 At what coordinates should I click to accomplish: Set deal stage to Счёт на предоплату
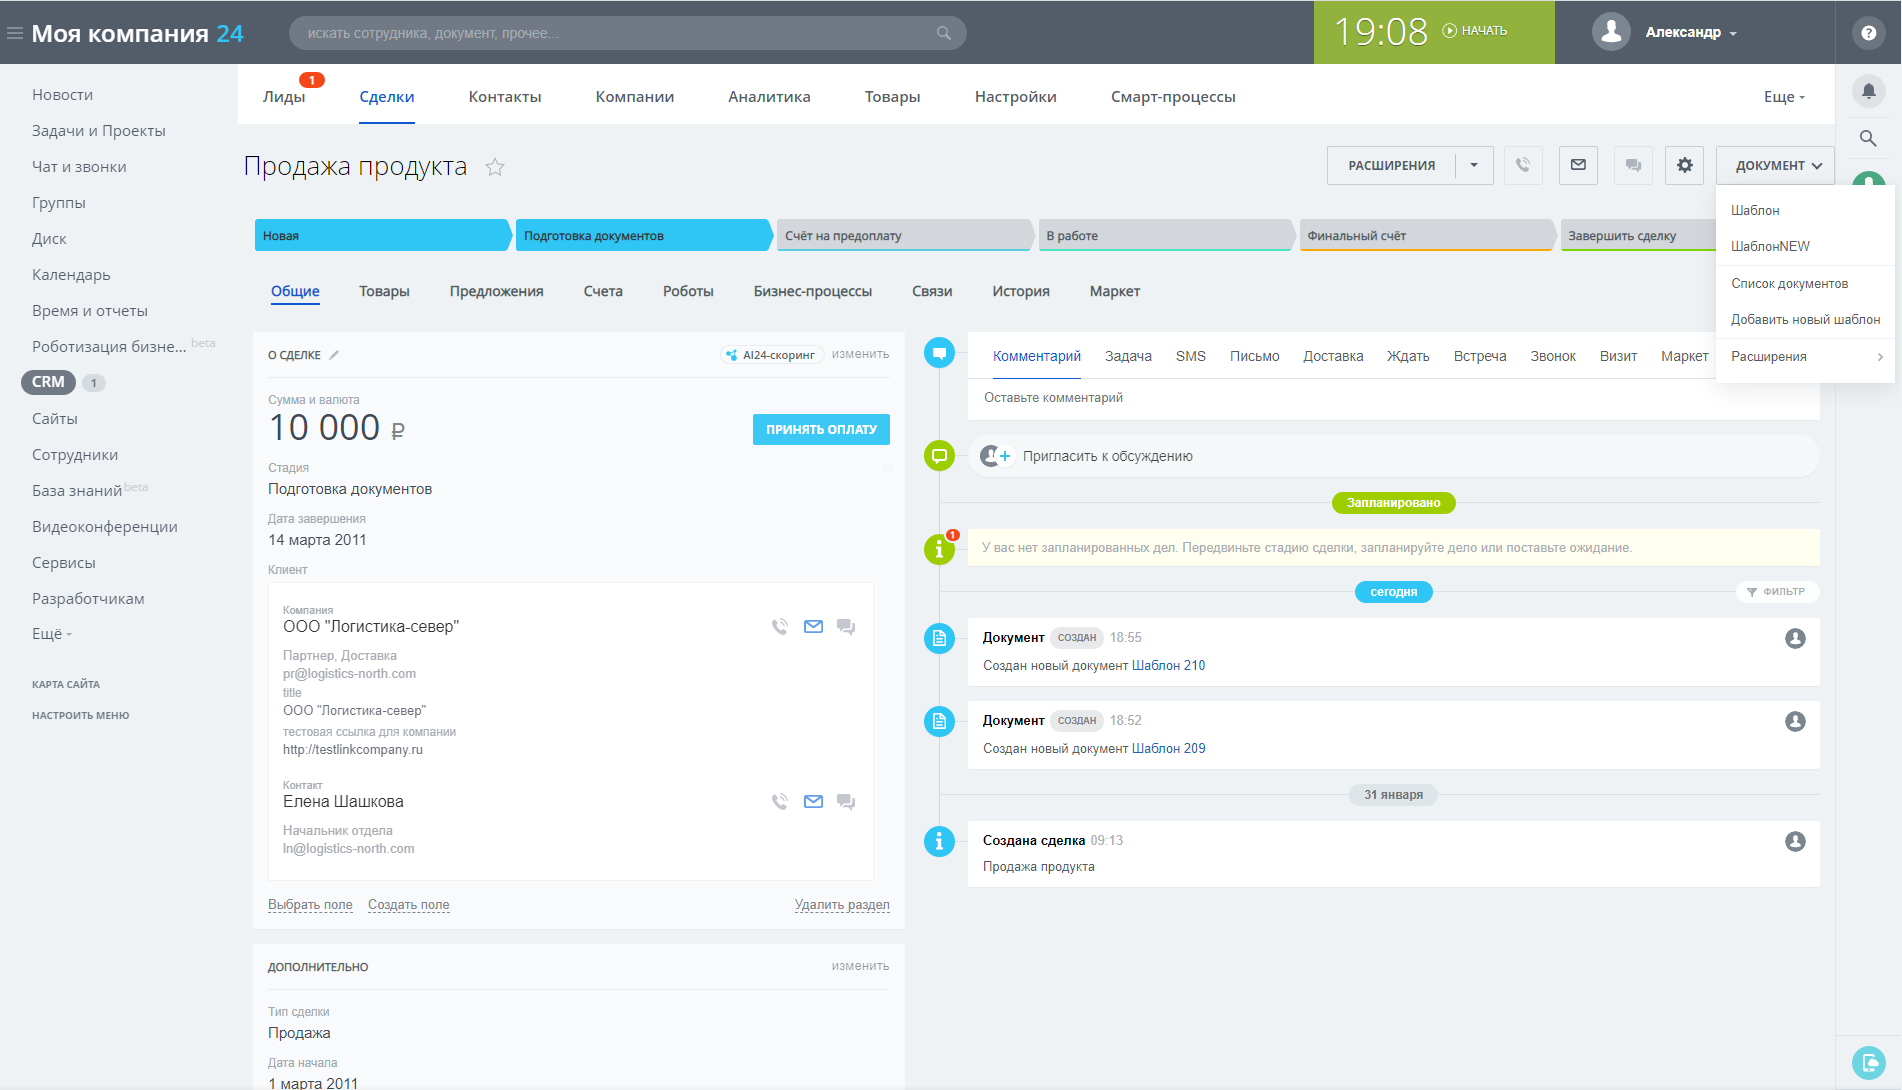(902, 236)
